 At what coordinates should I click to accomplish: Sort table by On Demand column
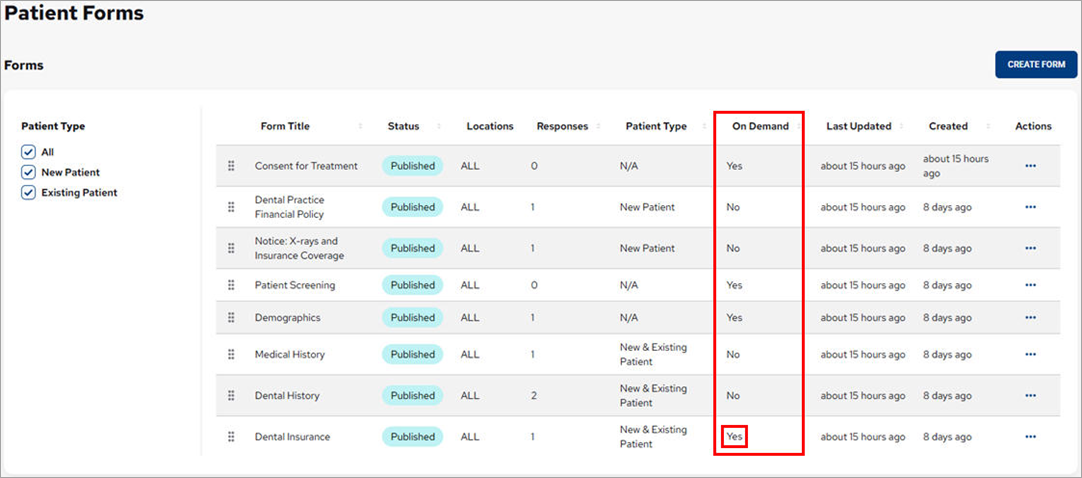(x=760, y=127)
